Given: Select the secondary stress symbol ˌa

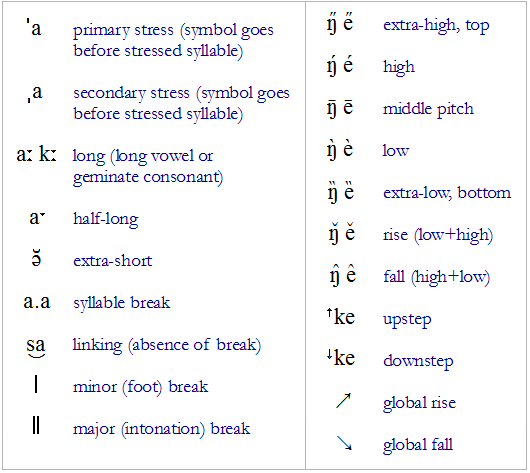Looking at the screenshot, I should point(35,93).
